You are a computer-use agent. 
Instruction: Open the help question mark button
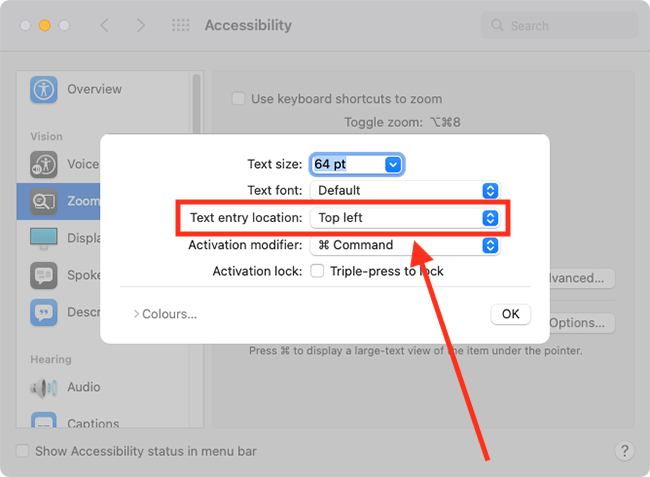[x=624, y=450]
